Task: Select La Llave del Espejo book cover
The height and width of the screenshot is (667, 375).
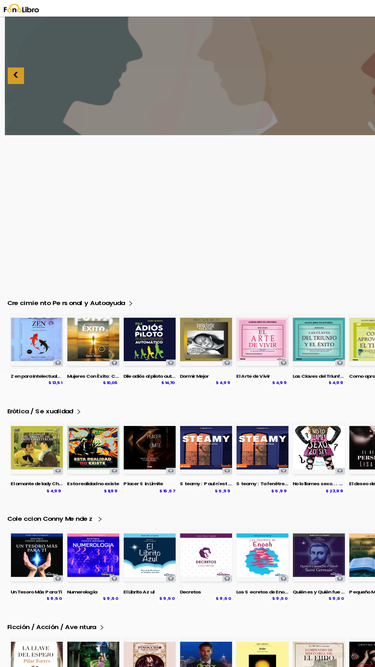Action: [37, 654]
